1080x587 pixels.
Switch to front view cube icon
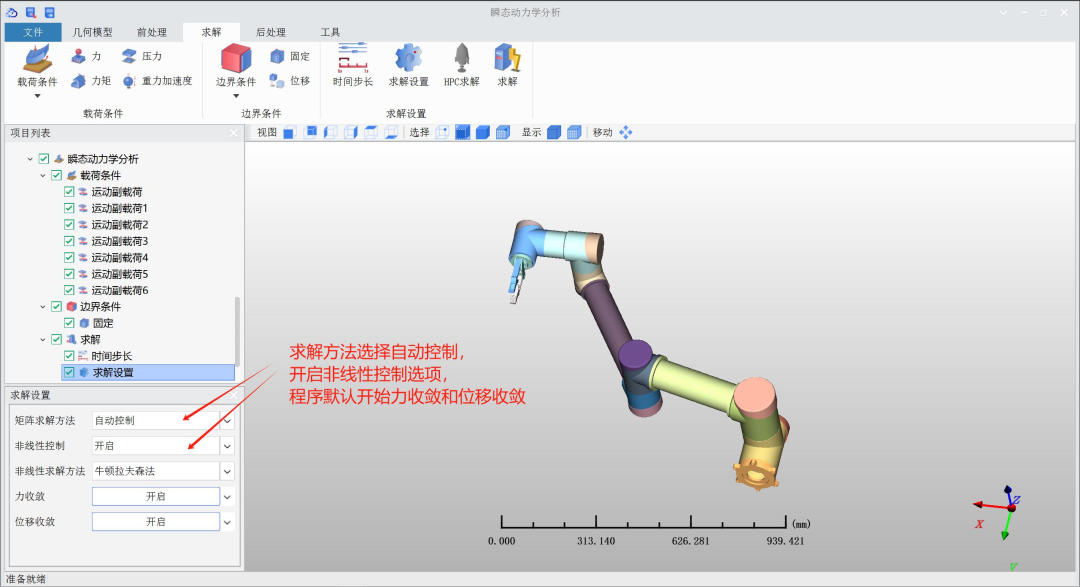(289, 132)
